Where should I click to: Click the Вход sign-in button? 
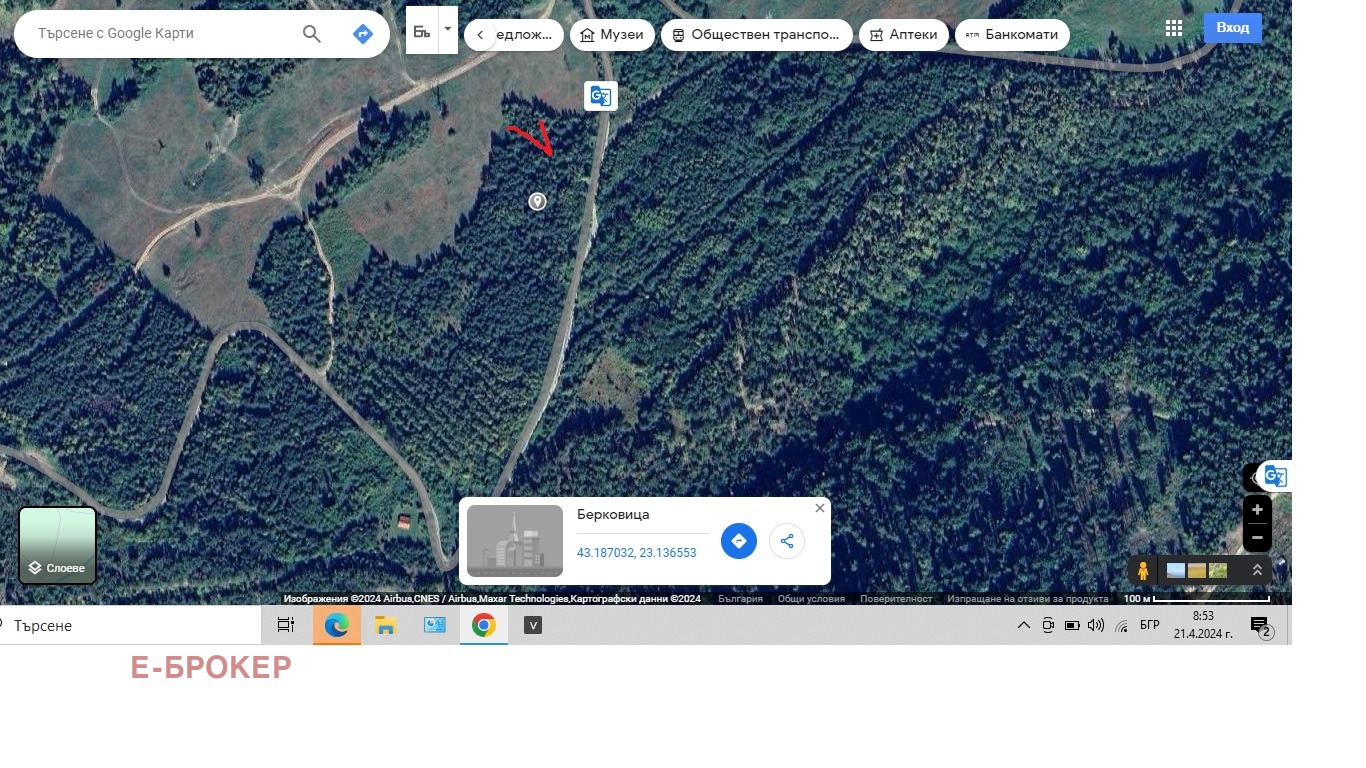pos(1232,28)
